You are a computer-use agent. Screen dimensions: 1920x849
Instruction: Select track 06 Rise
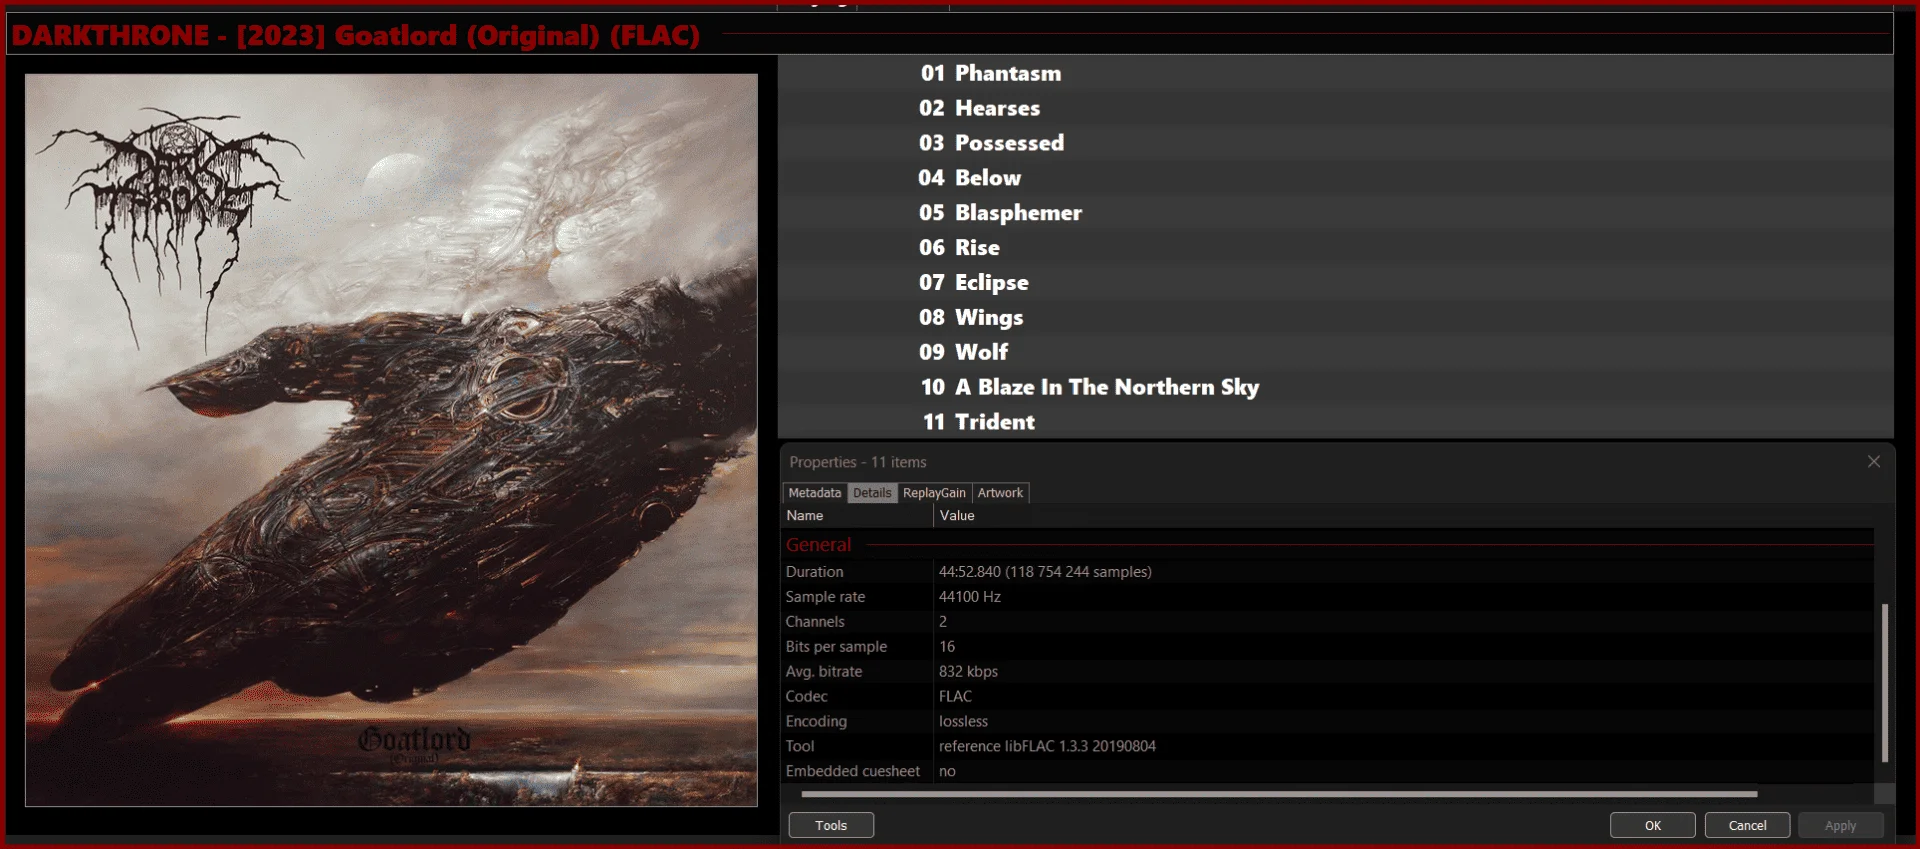click(x=1336, y=247)
